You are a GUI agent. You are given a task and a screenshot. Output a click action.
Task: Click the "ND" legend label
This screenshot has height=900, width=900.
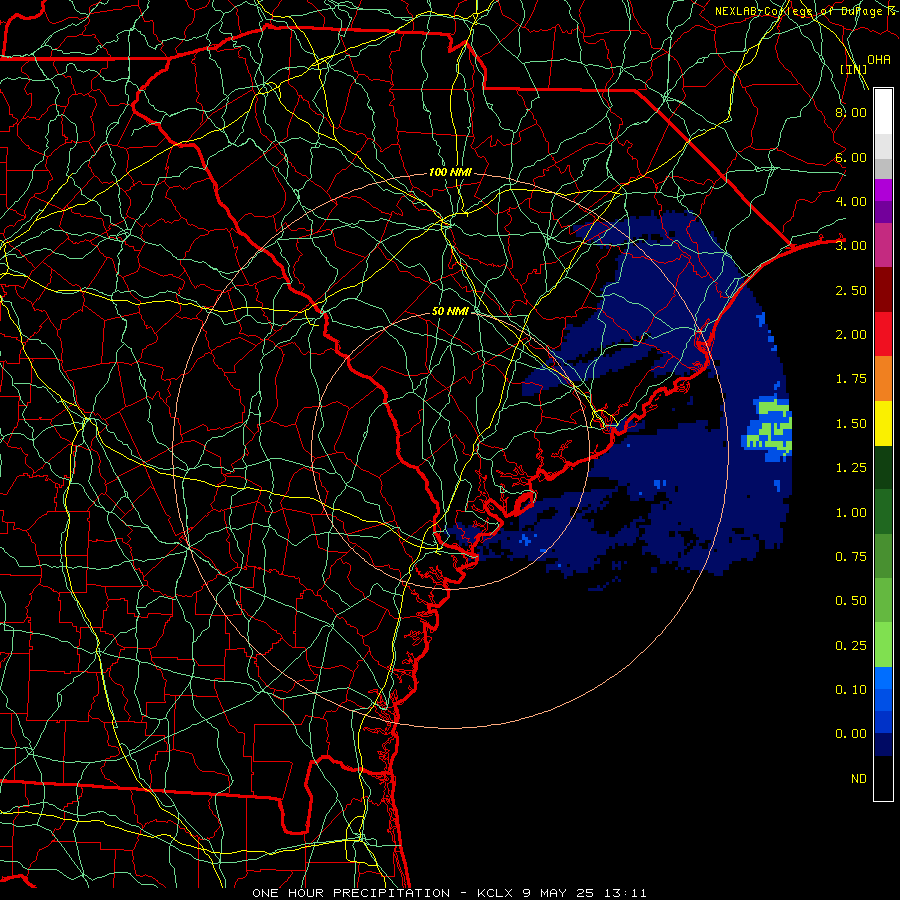(x=859, y=779)
